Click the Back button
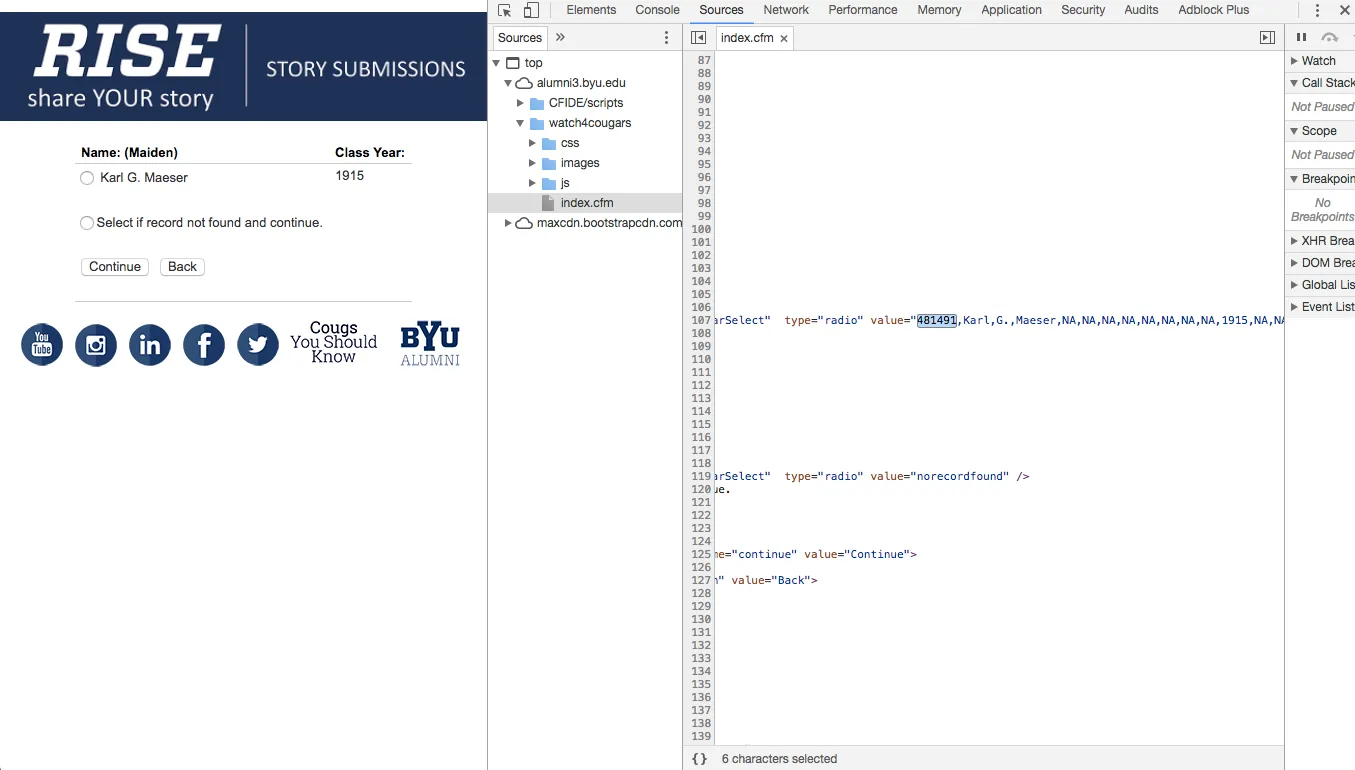Viewport: 1355px width, 770px height. 182,267
